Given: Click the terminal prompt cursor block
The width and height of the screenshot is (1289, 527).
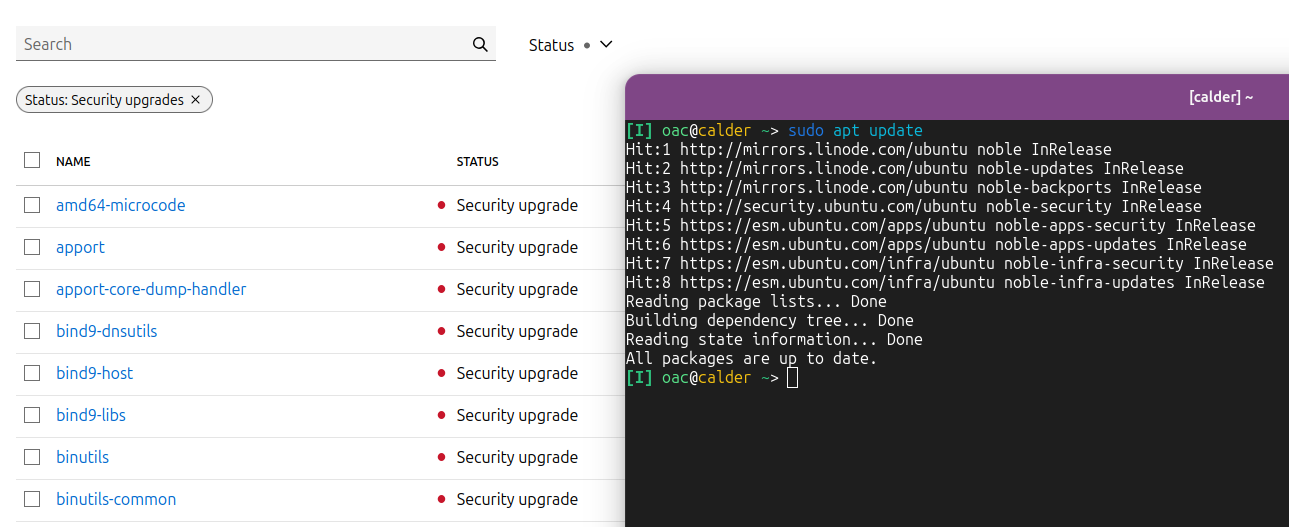Looking at the screenshot, I should coord(792,378).
